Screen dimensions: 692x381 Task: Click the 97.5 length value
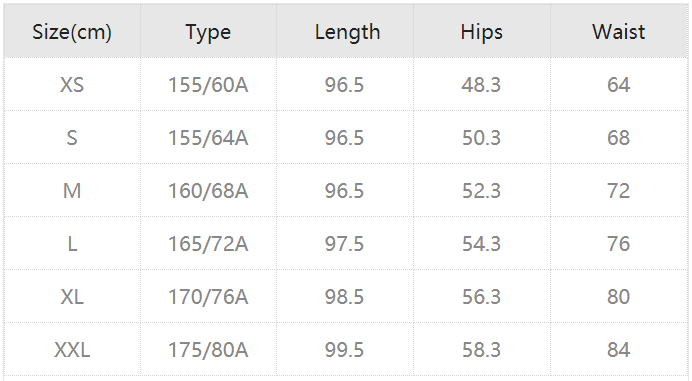pyautogui.click(x=344, y=244)
